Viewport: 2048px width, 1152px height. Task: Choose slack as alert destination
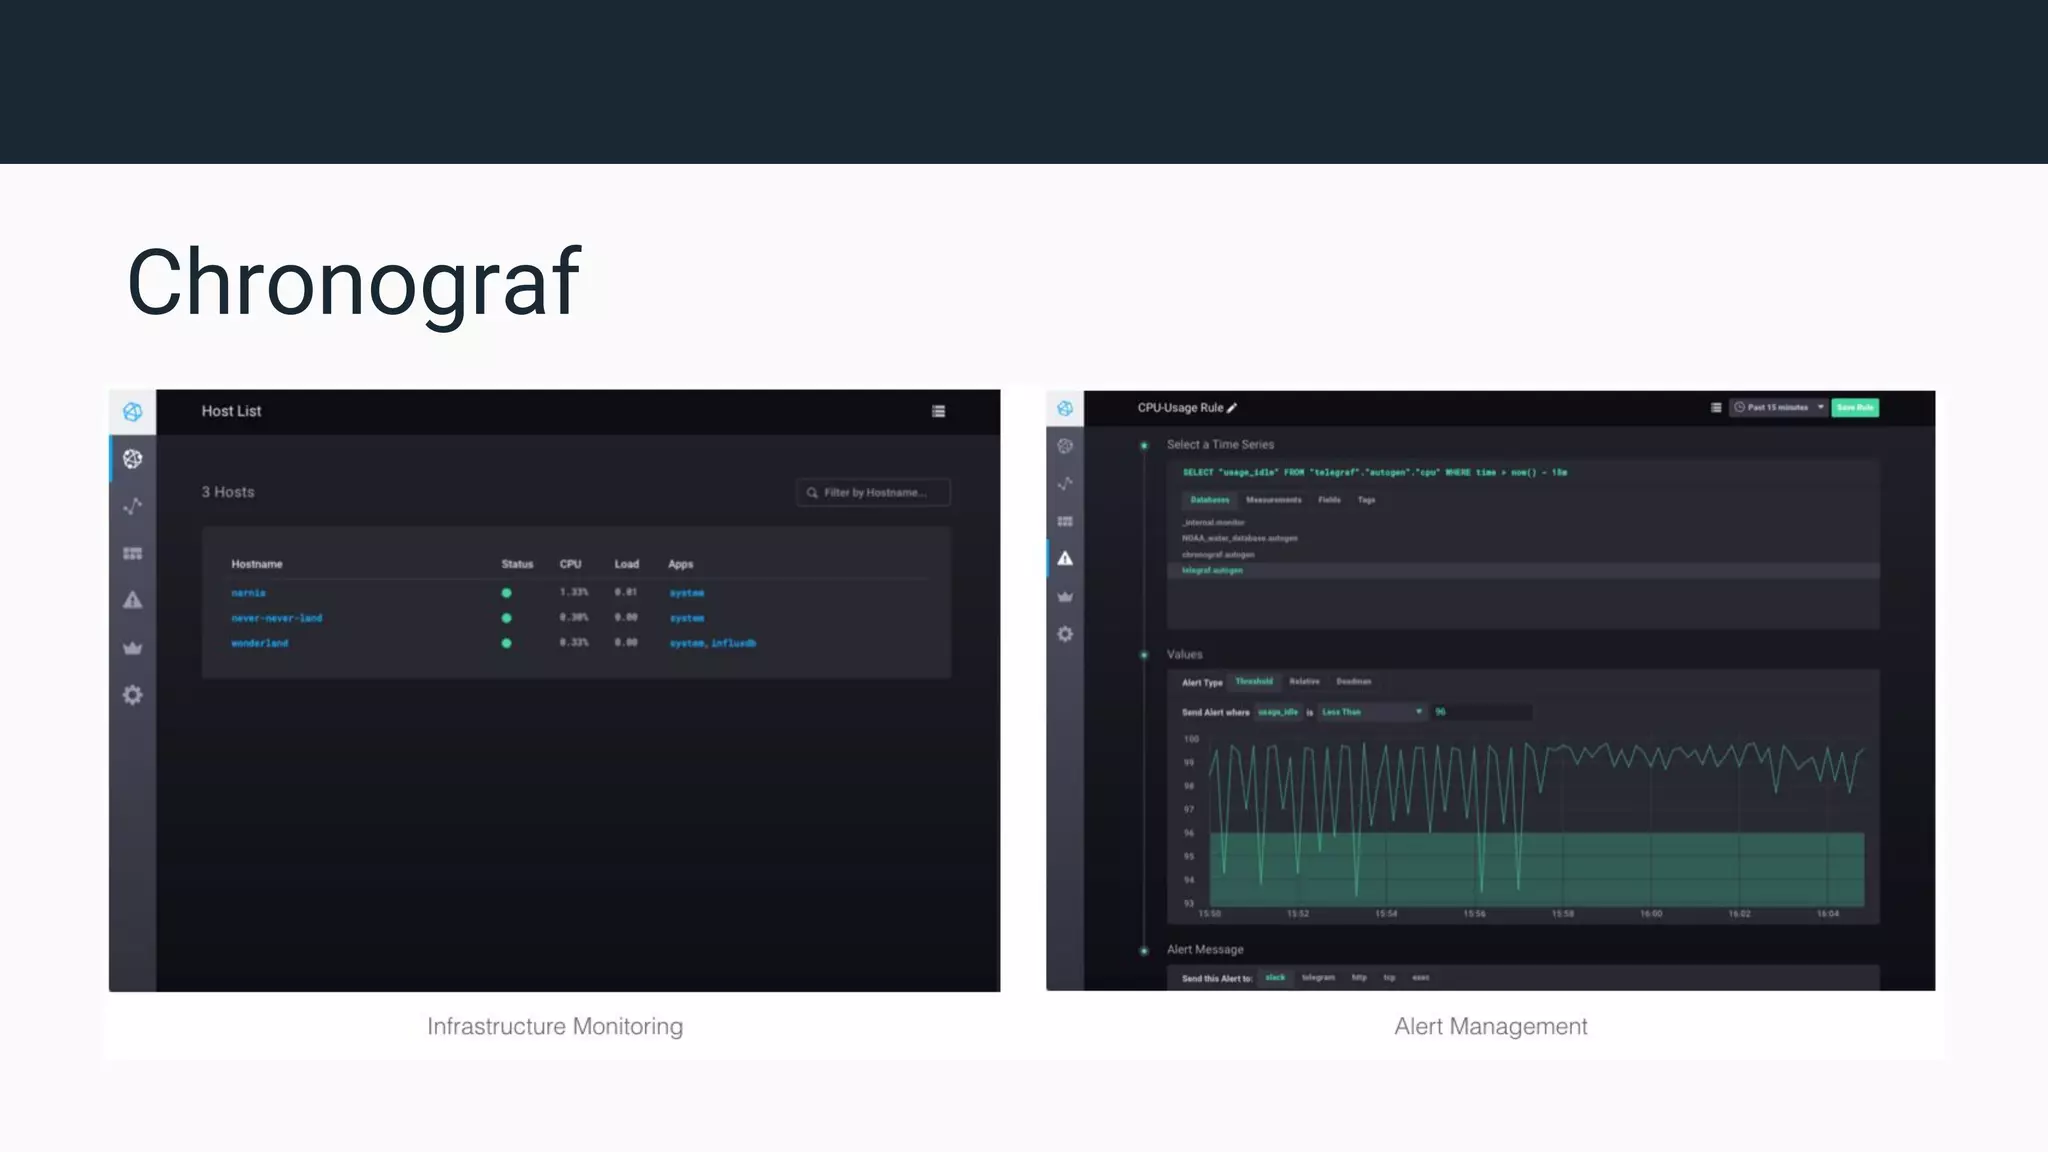coord(1275,978)
